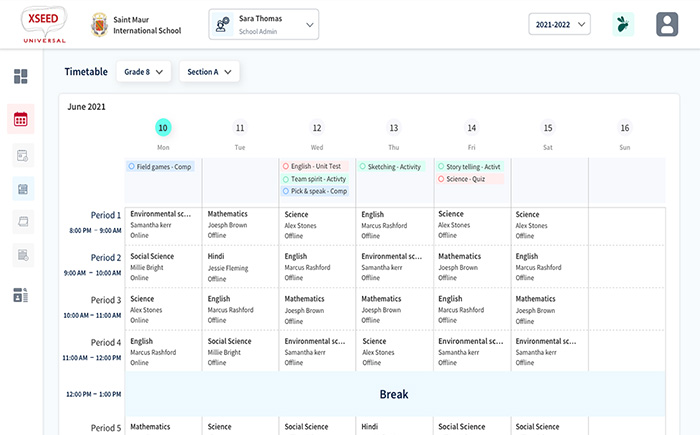The width and height of the screenshot is (700, 435).
Task: Open the Story telling - Activity event
Action: coord(470,167)
